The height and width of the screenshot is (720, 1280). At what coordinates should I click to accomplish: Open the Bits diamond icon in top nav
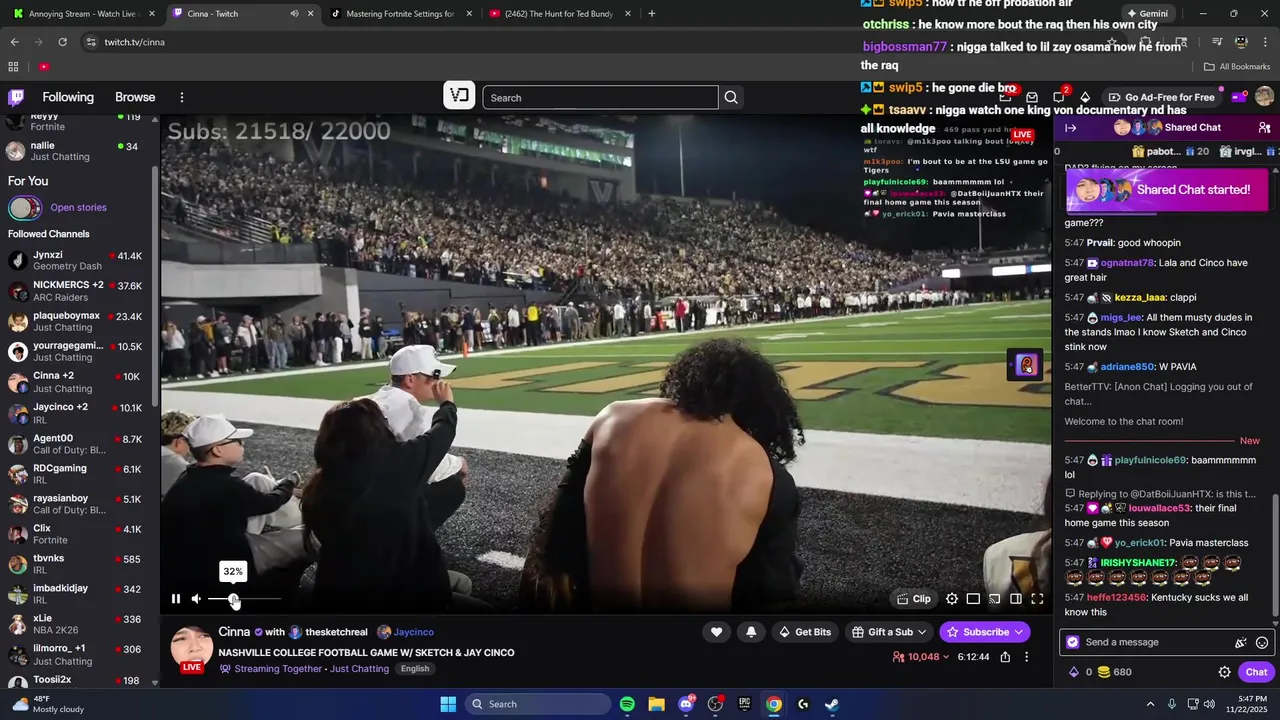pos(1085,97)
